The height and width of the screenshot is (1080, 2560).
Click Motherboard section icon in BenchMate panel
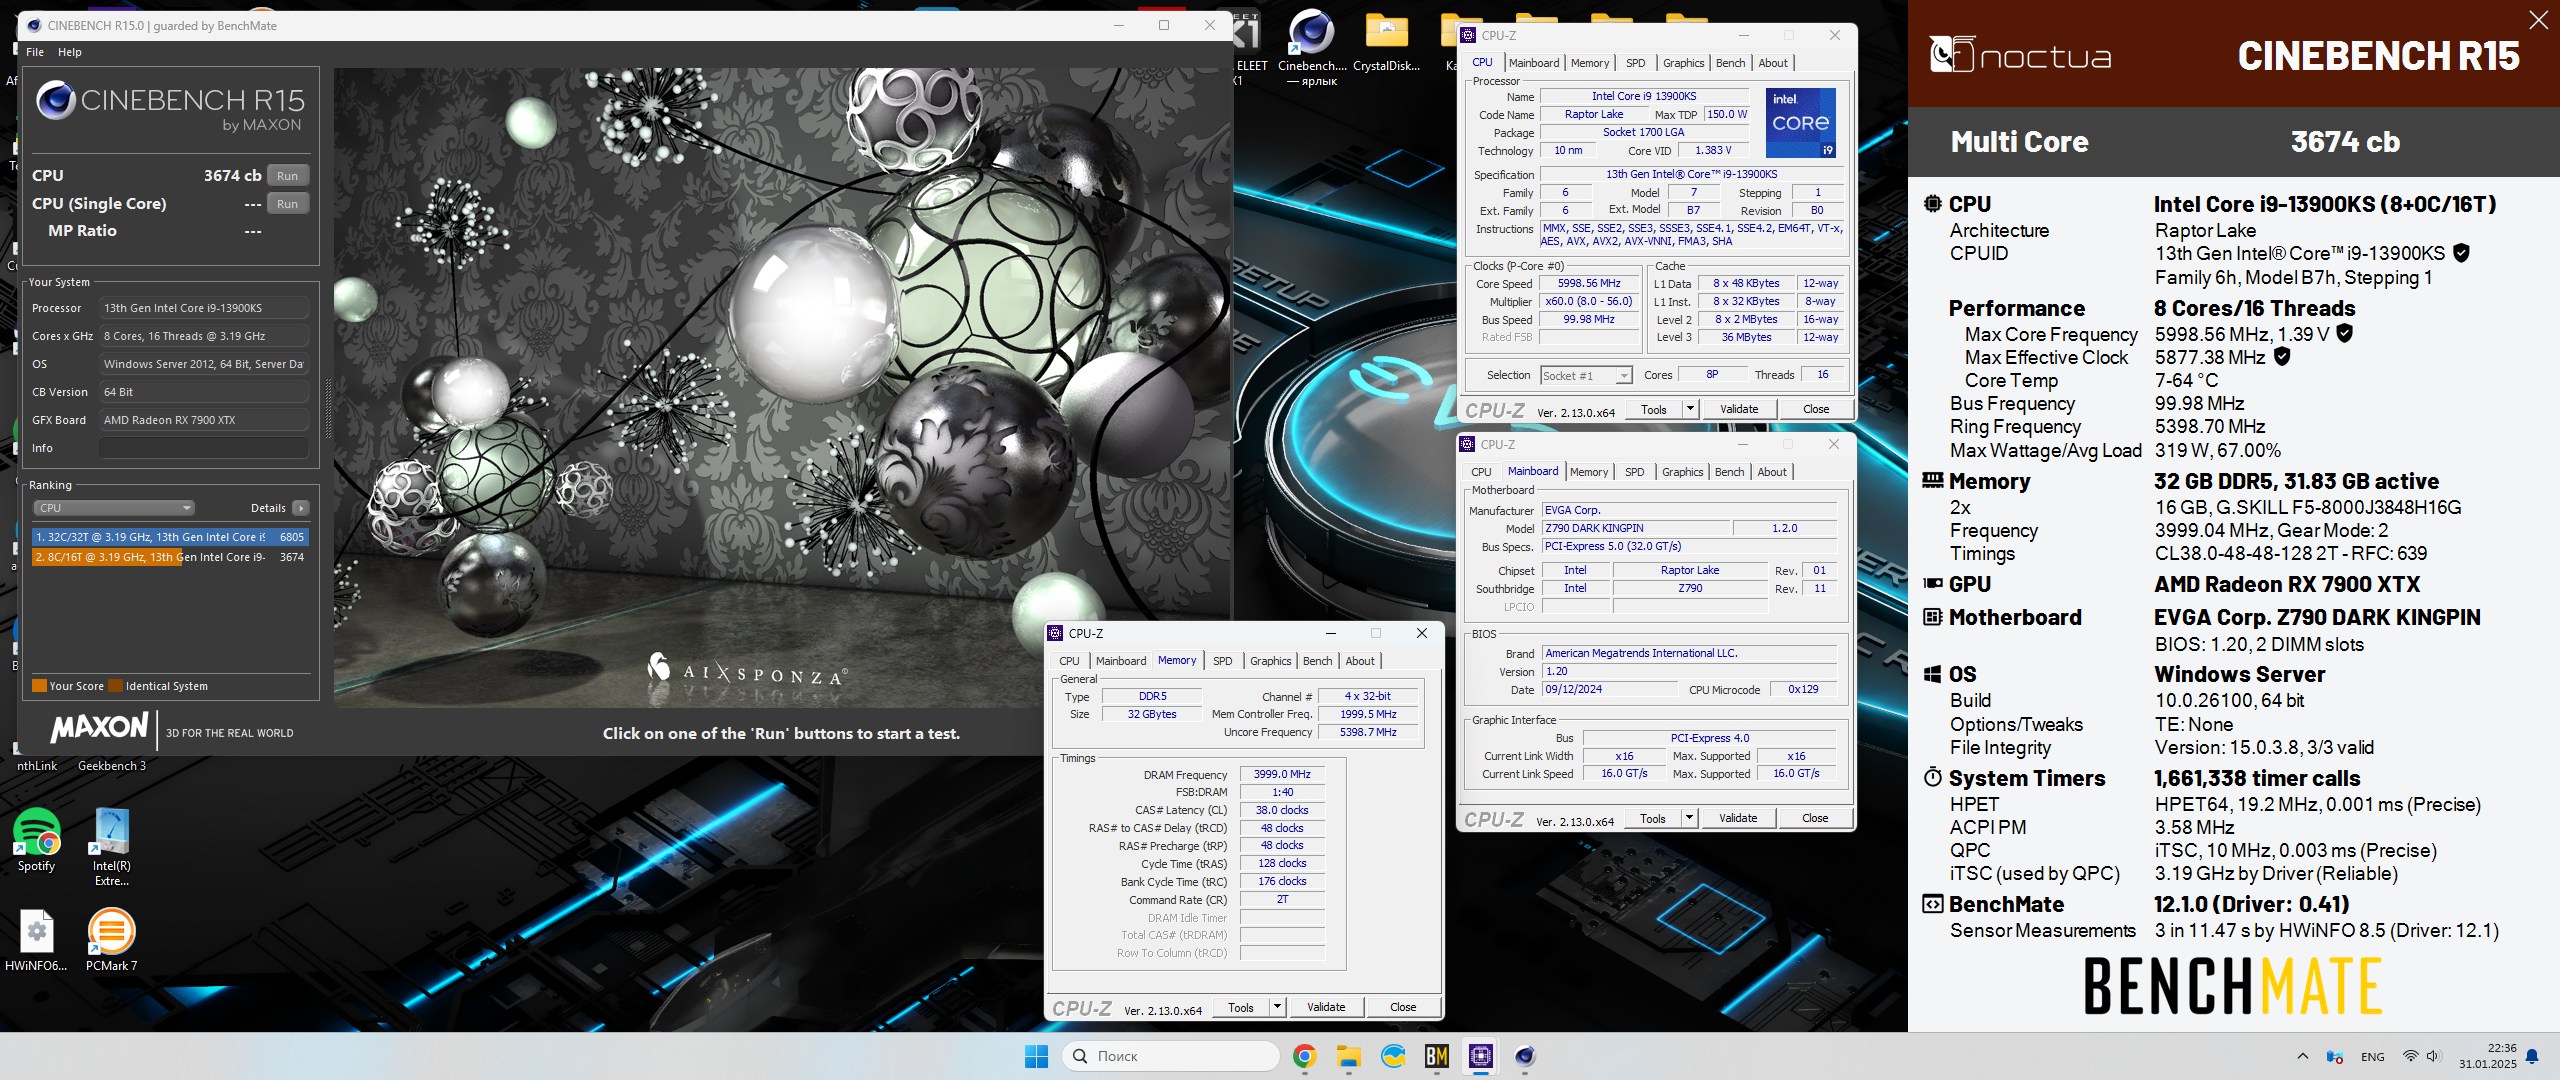(x=1933, y=617)
